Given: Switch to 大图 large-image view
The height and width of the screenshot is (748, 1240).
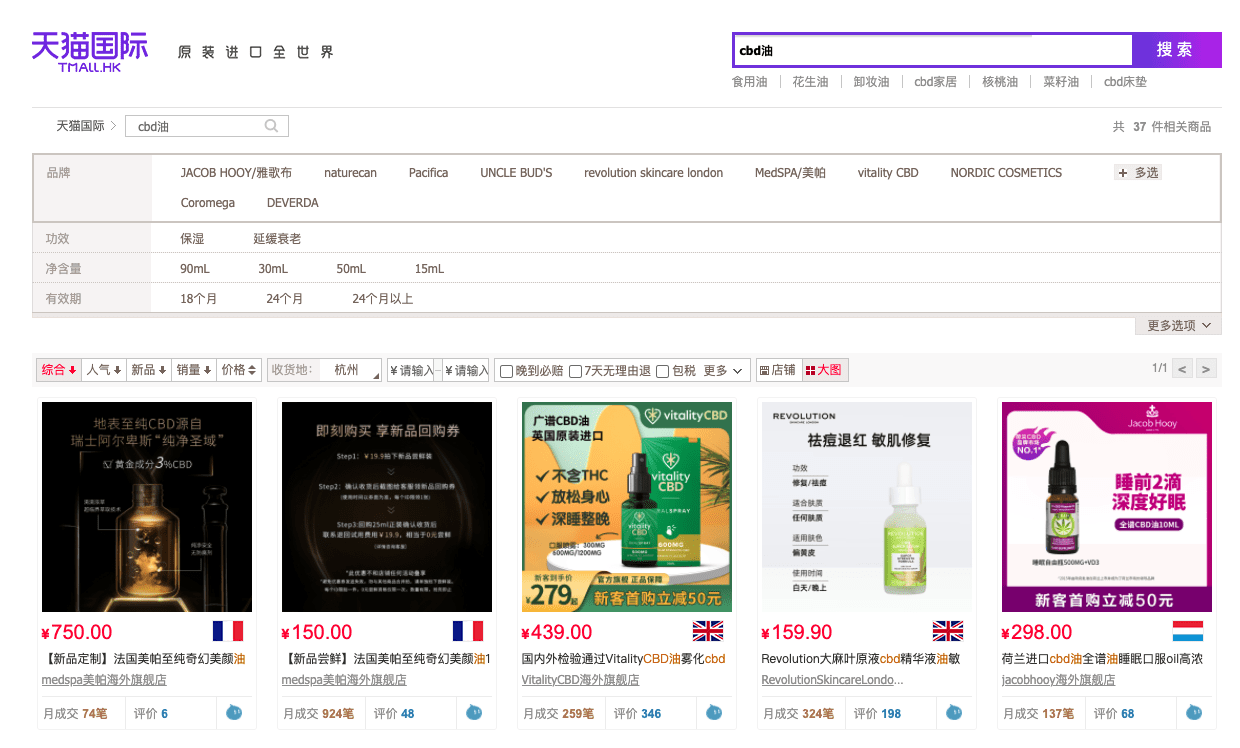Looking at the screenshot, I should coord(824,370).
